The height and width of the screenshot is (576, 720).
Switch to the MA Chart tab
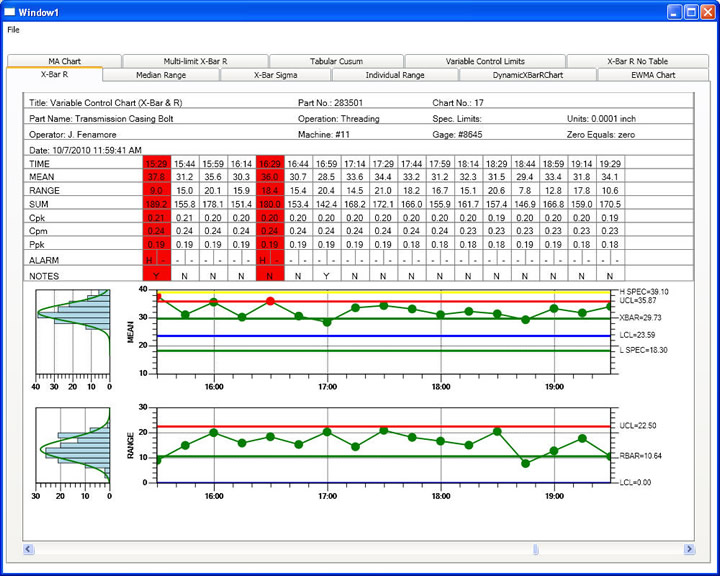(x=64, y=61)
